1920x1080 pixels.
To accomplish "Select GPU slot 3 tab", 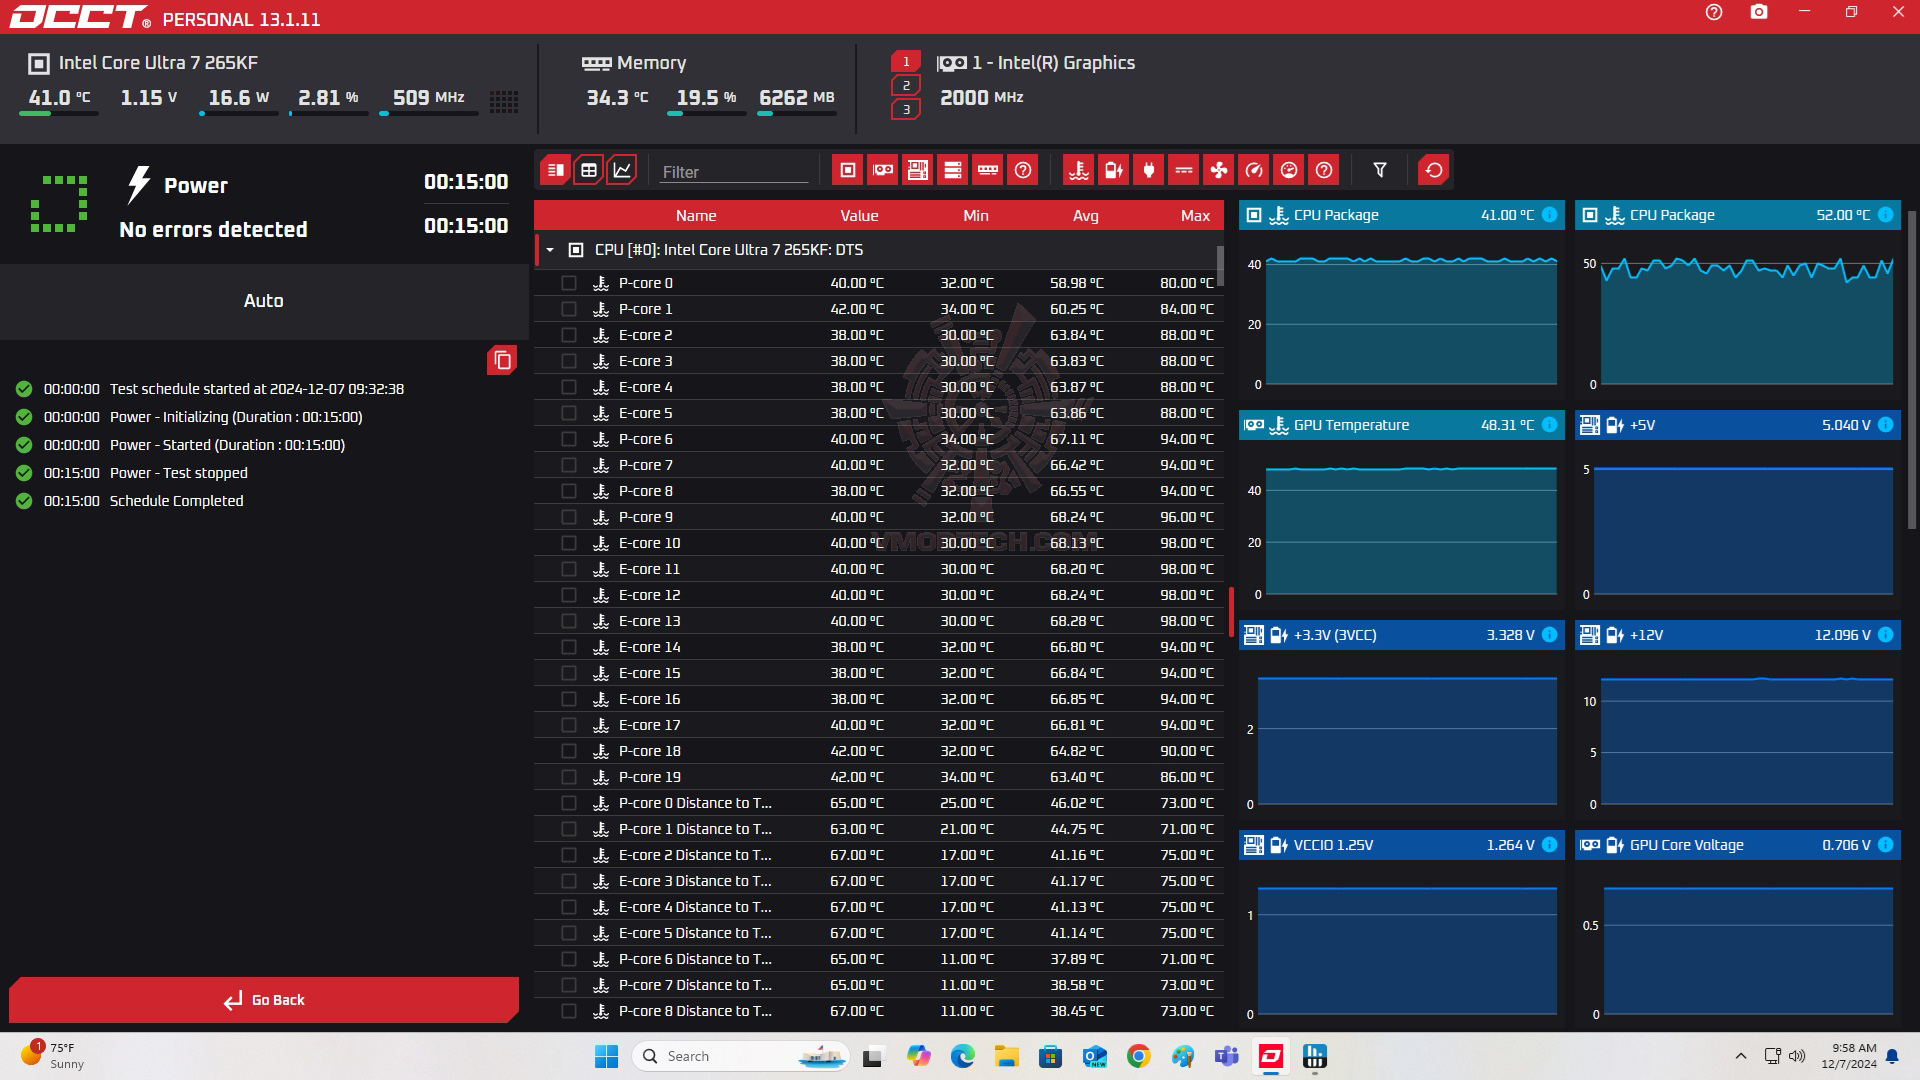I will point(906,109).
